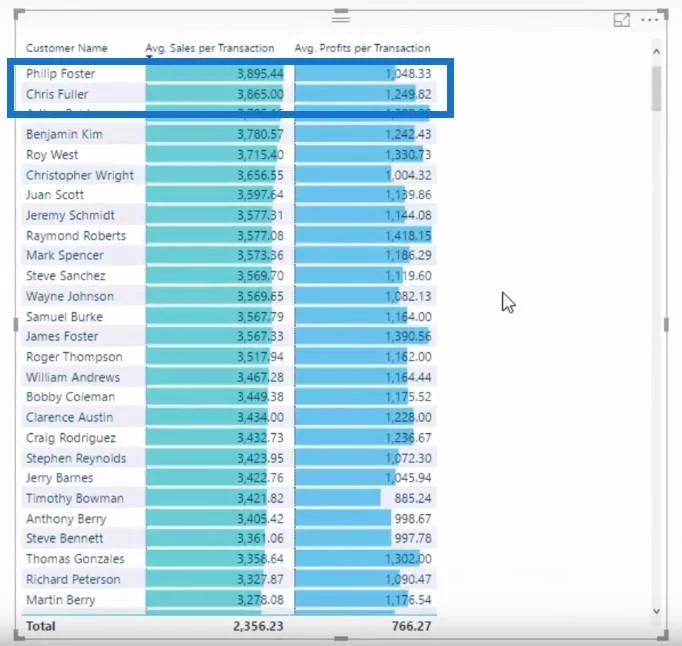Click the 1,249.82 profit value
The image size is (682, 646).
(408, 94)
